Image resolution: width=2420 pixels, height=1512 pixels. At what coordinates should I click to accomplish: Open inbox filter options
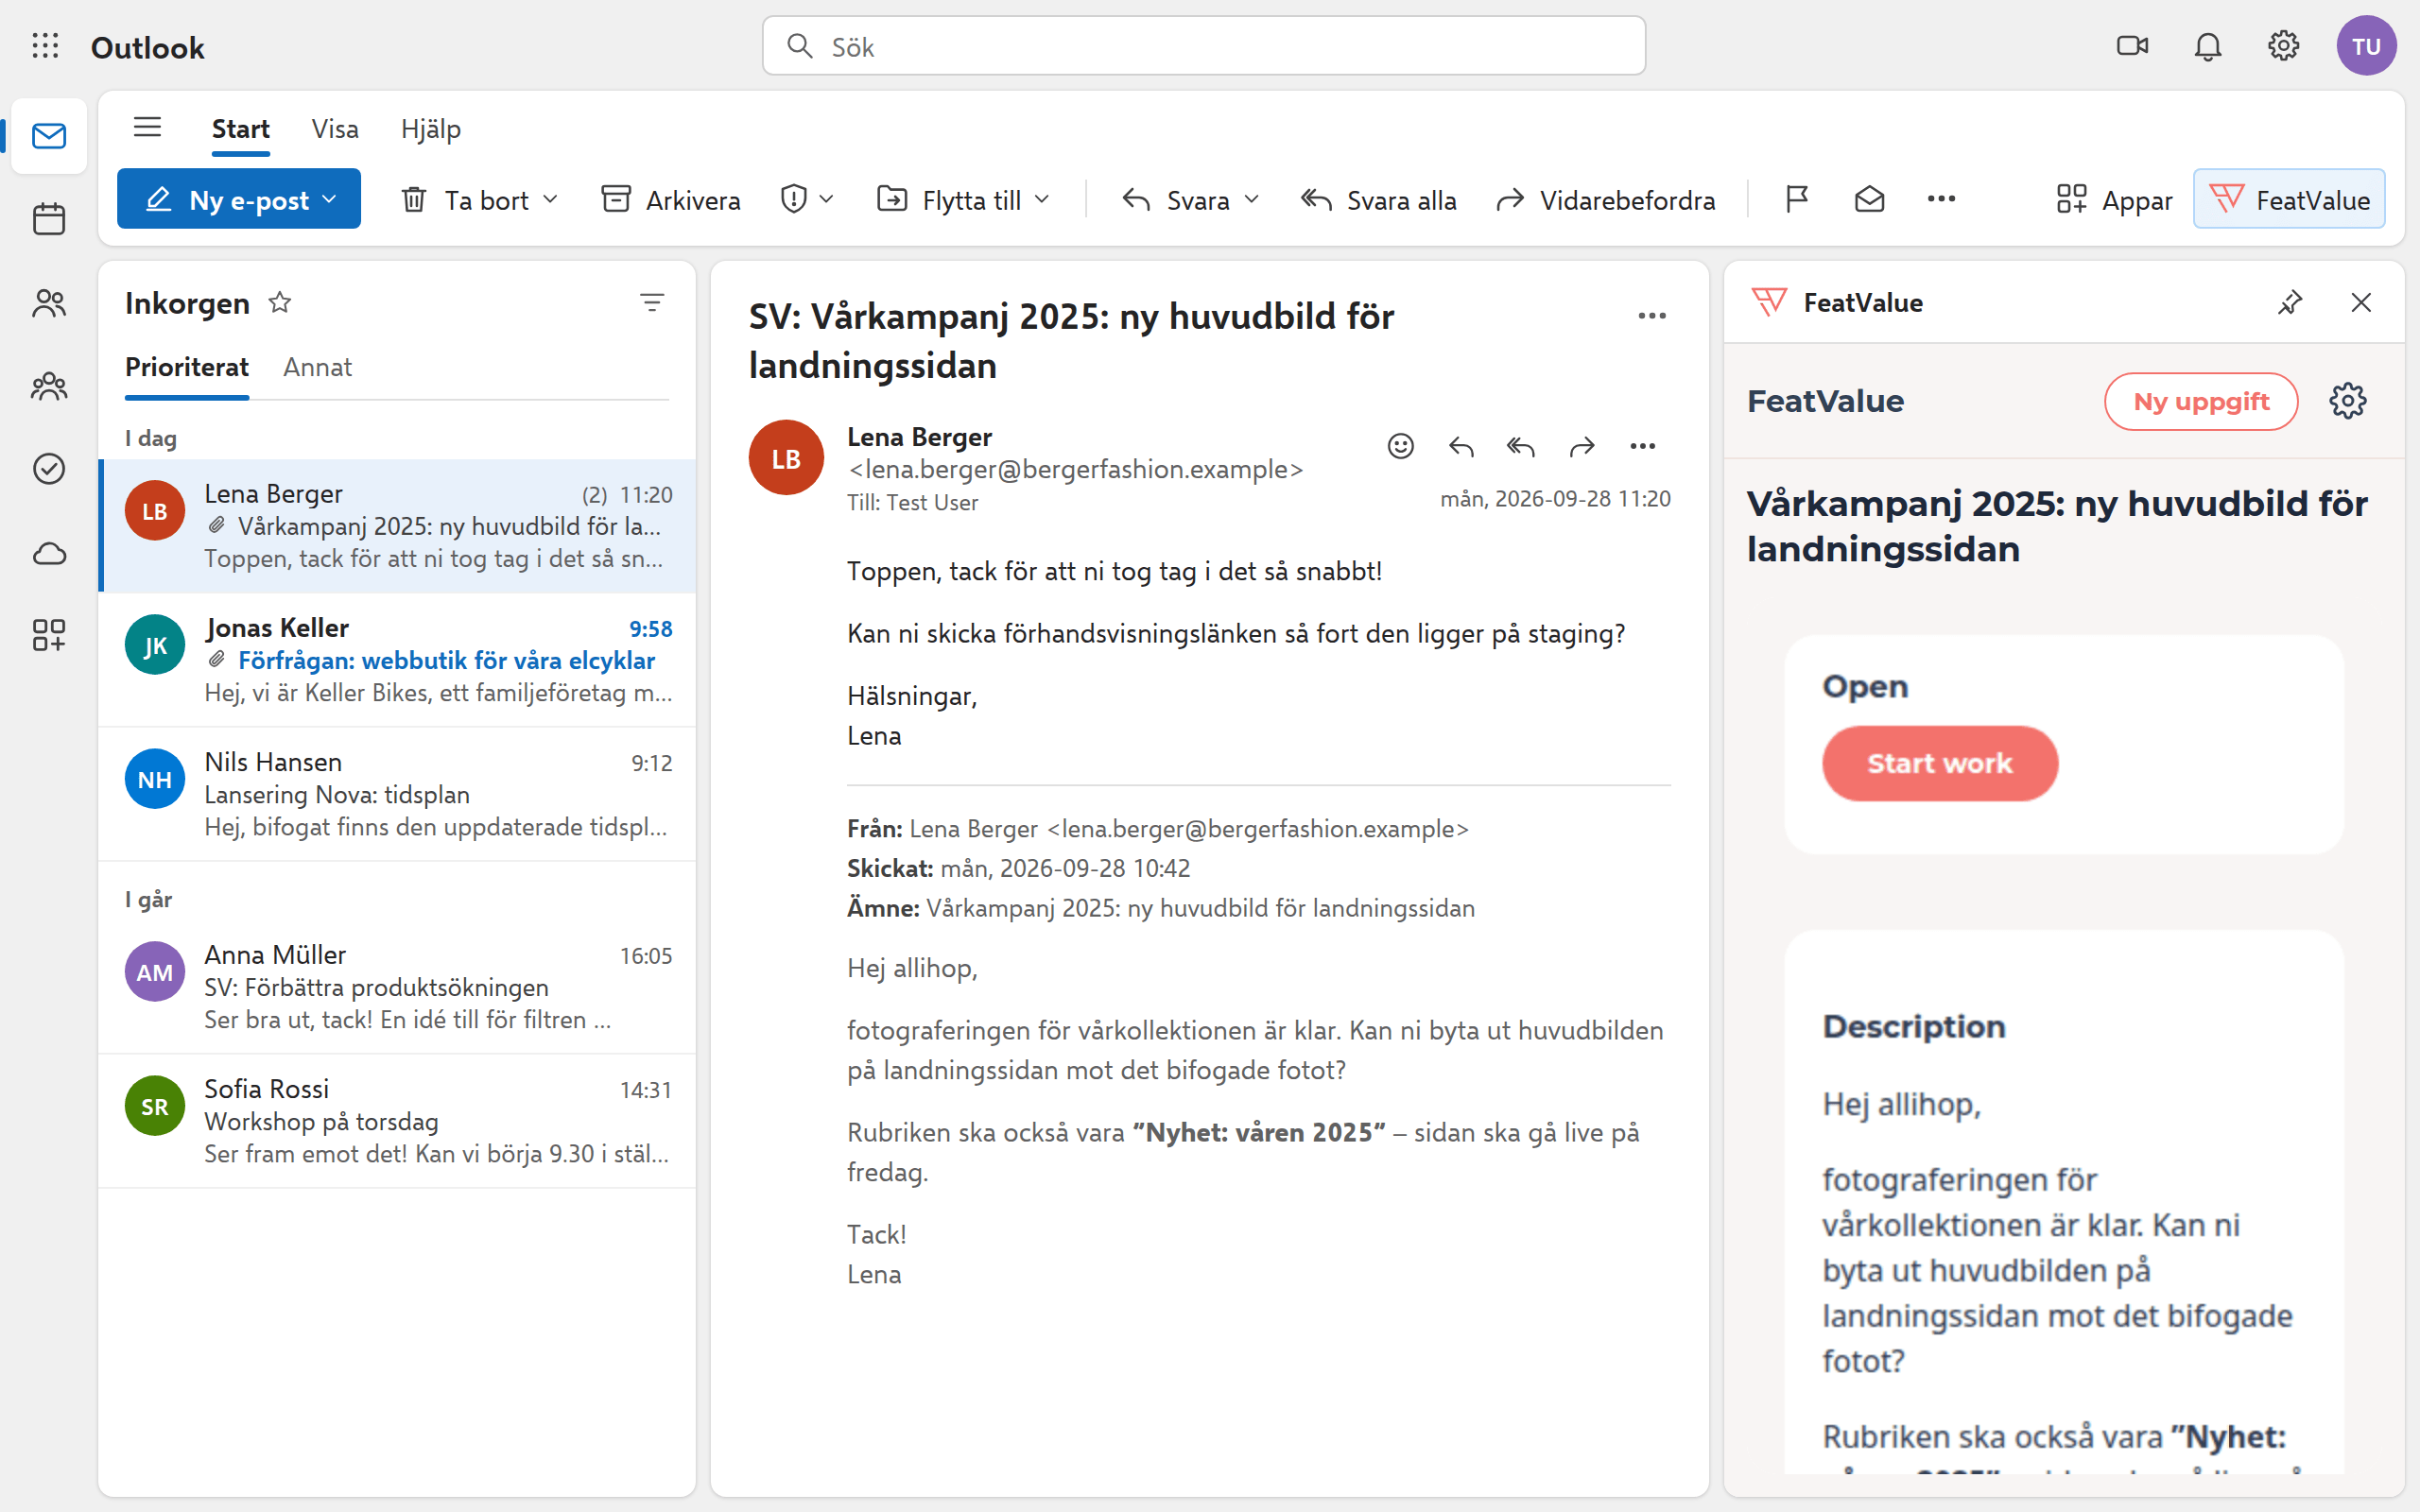[652, 302]
